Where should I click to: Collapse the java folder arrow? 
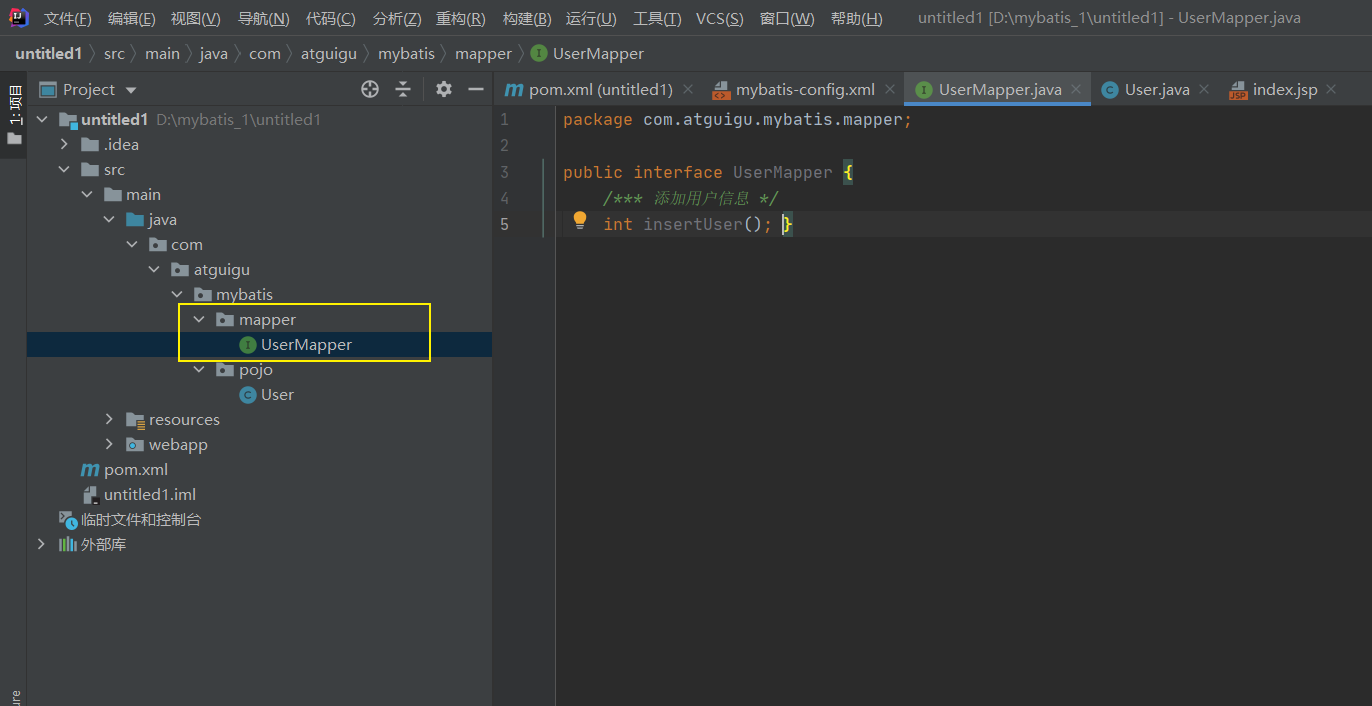110,220
